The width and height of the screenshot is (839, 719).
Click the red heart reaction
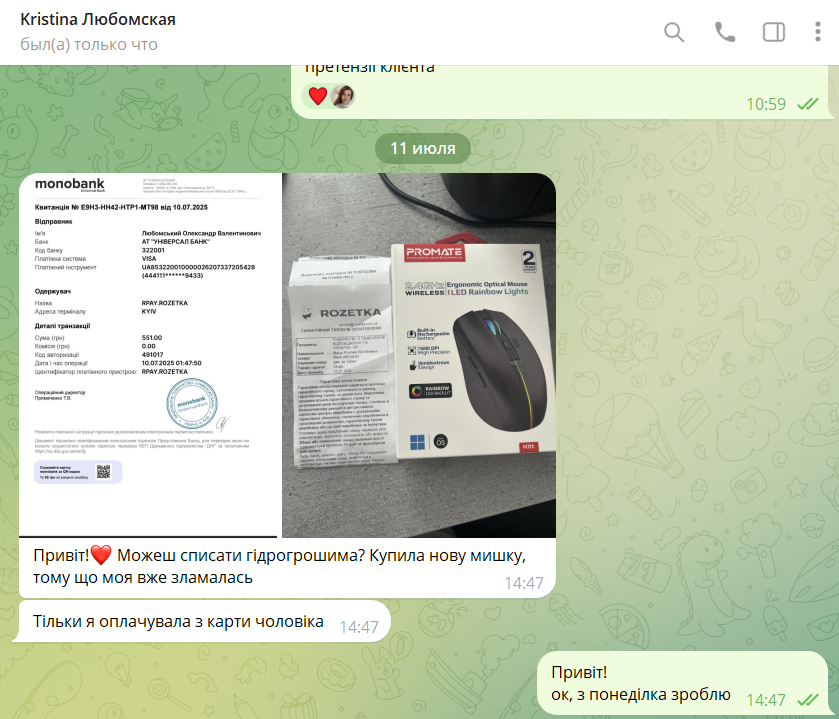coord(318,96)
